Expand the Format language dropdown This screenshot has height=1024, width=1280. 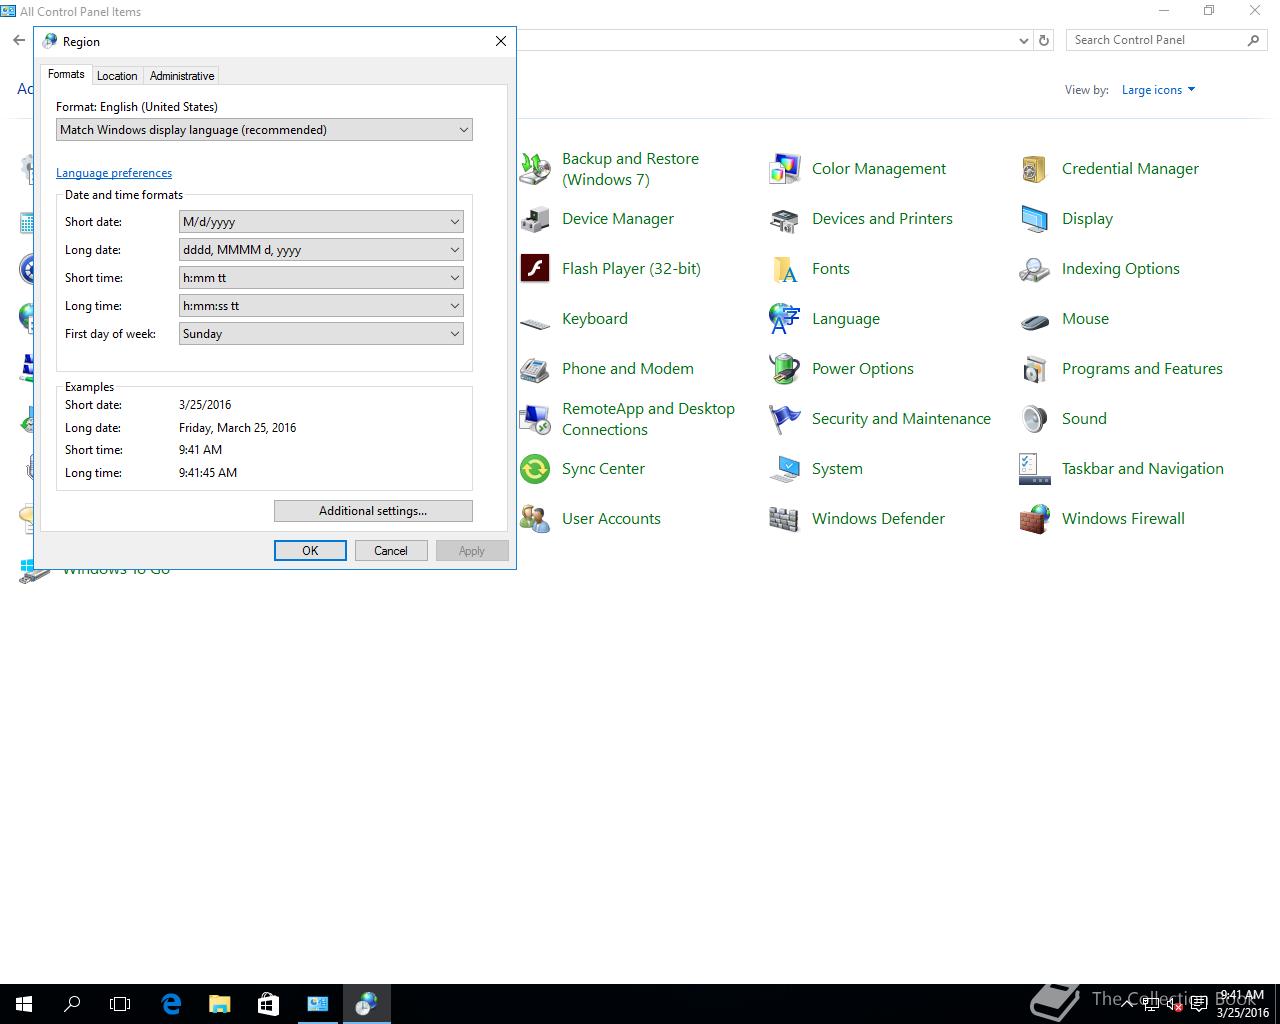point(264,130)
